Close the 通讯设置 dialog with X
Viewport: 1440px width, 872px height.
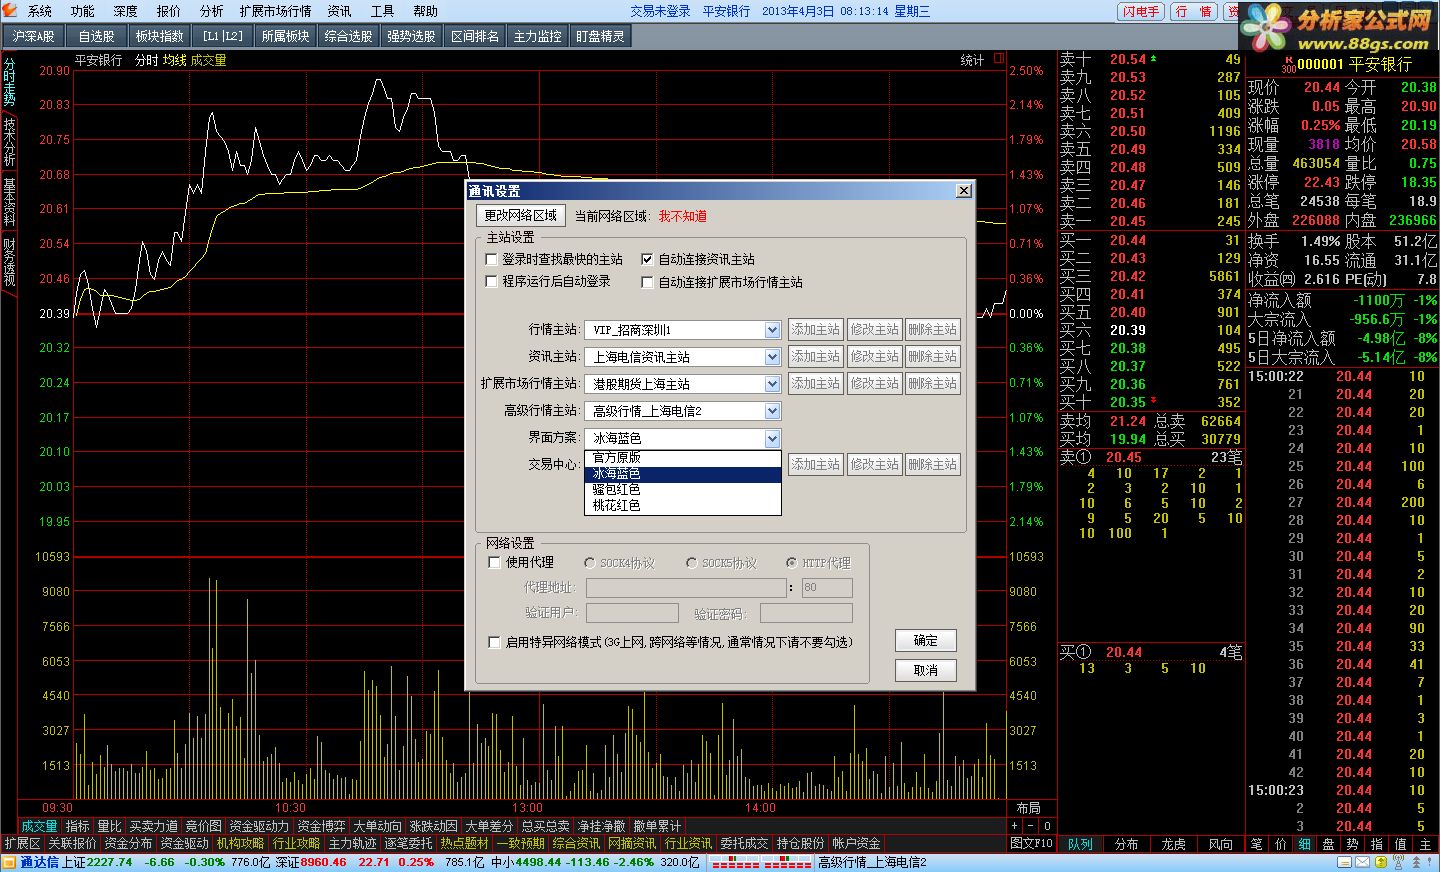[964, 191]
